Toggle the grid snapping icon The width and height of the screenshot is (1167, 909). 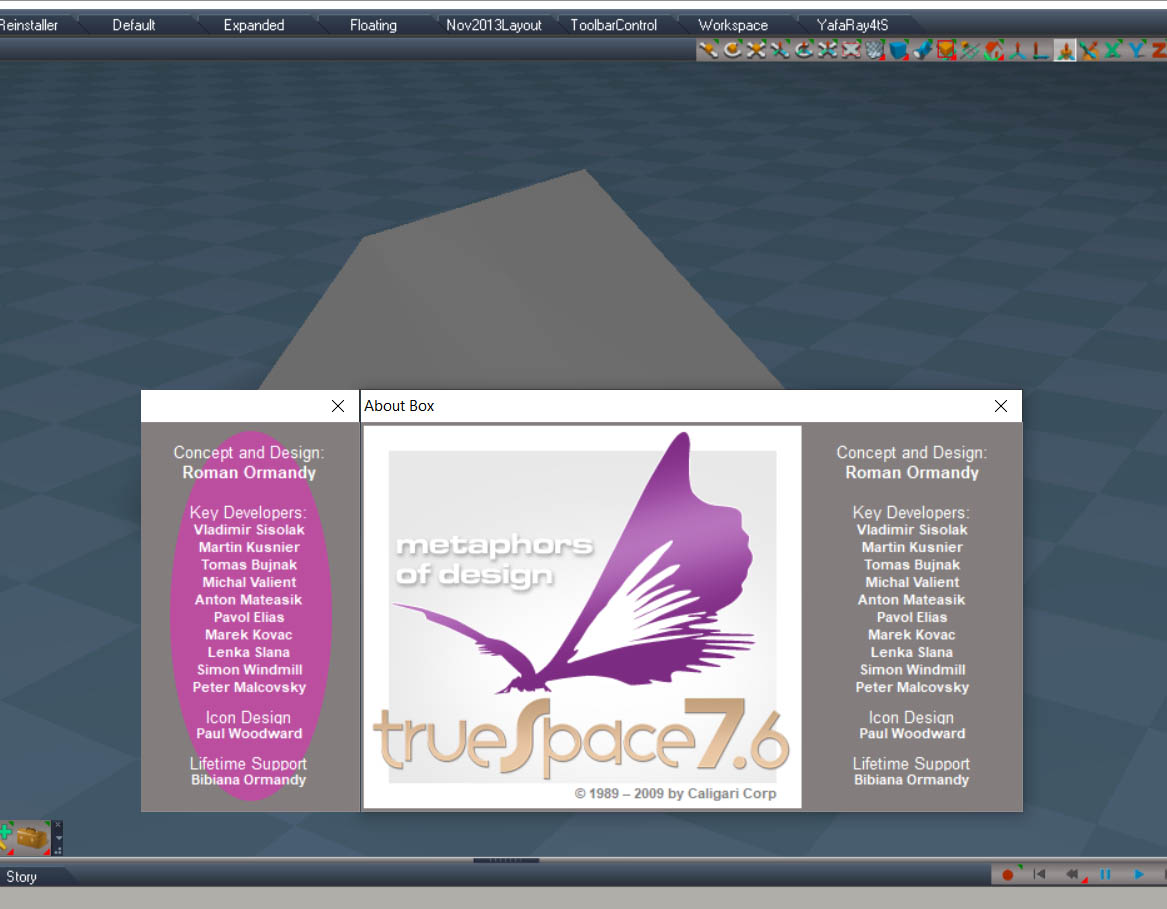click(970, 50)
